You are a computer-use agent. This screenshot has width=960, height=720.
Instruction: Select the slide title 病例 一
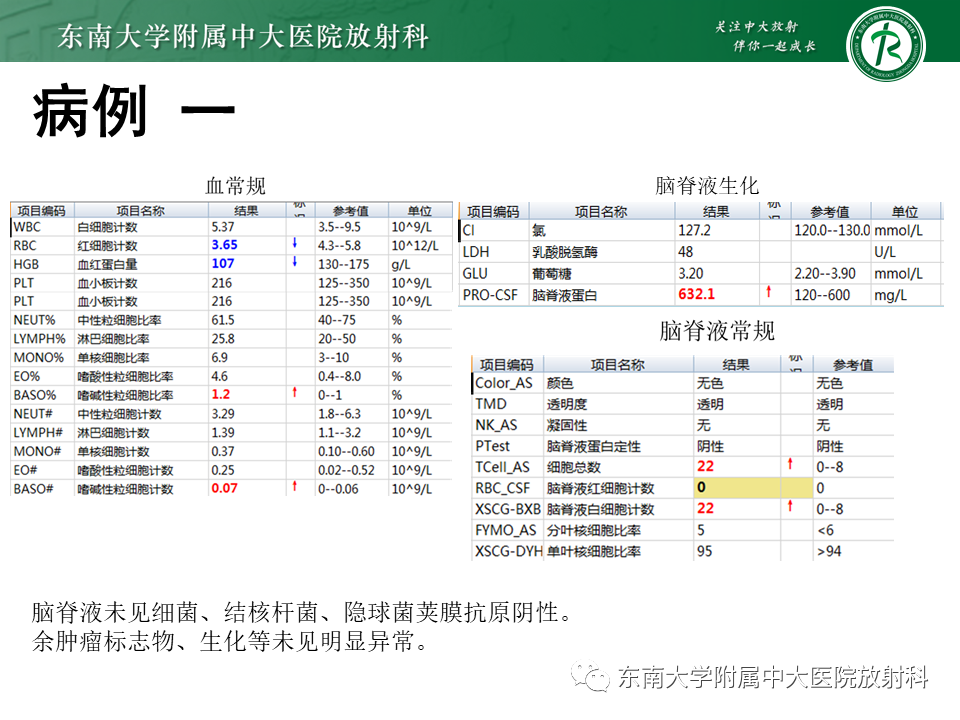pyautogui.click(x=134, y=111)
